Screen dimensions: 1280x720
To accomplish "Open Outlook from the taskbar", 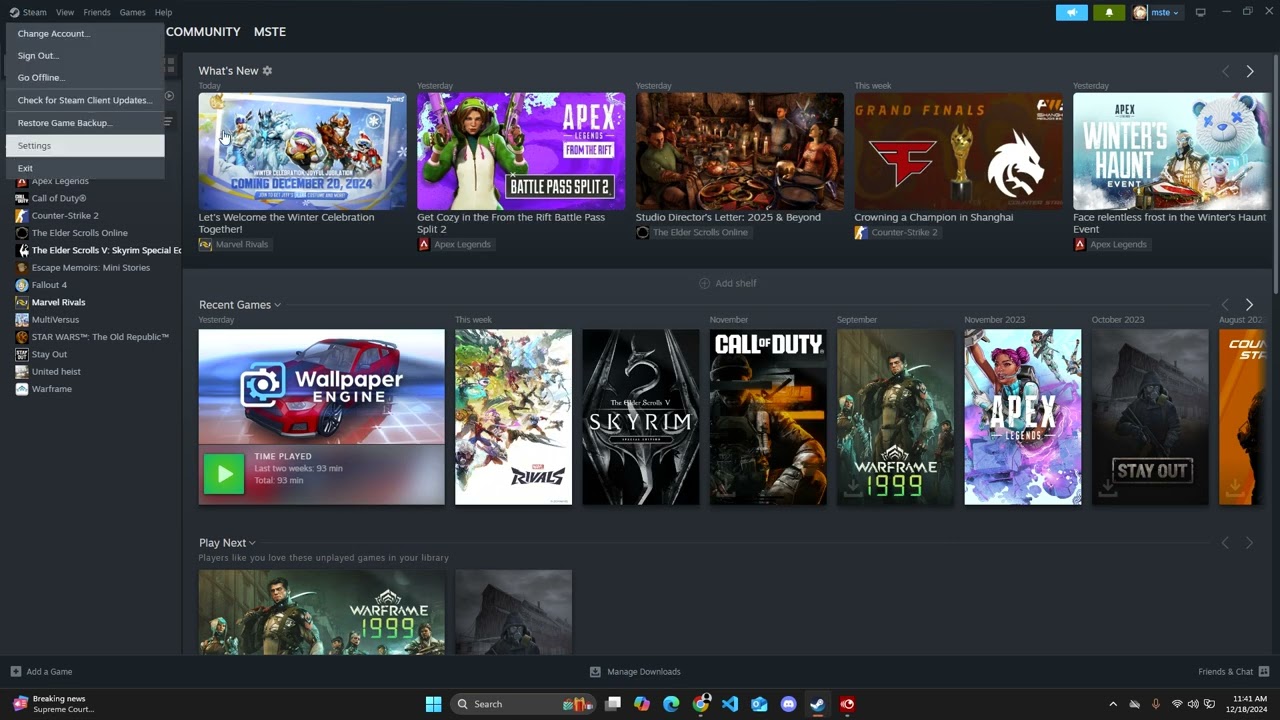I will click(x=759, y=704).
